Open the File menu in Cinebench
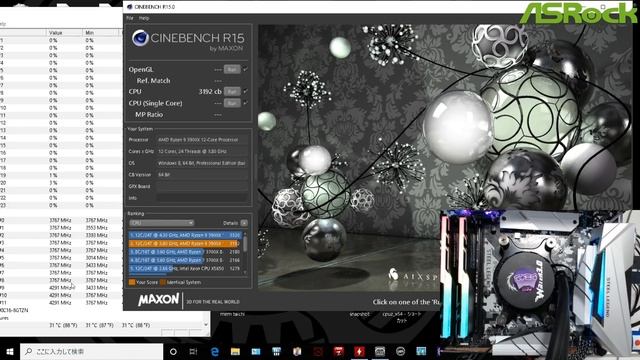This screenshot has width=640, height=360. point(130,18)
